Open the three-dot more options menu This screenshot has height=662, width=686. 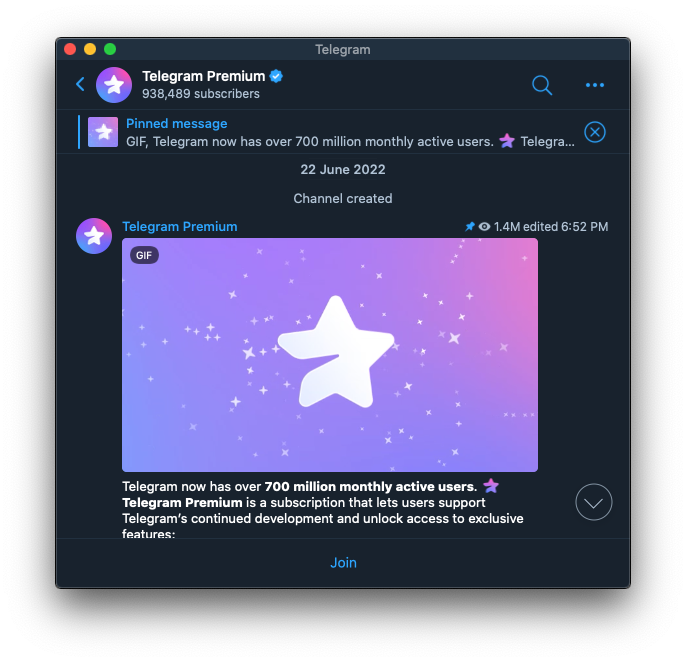595,85
